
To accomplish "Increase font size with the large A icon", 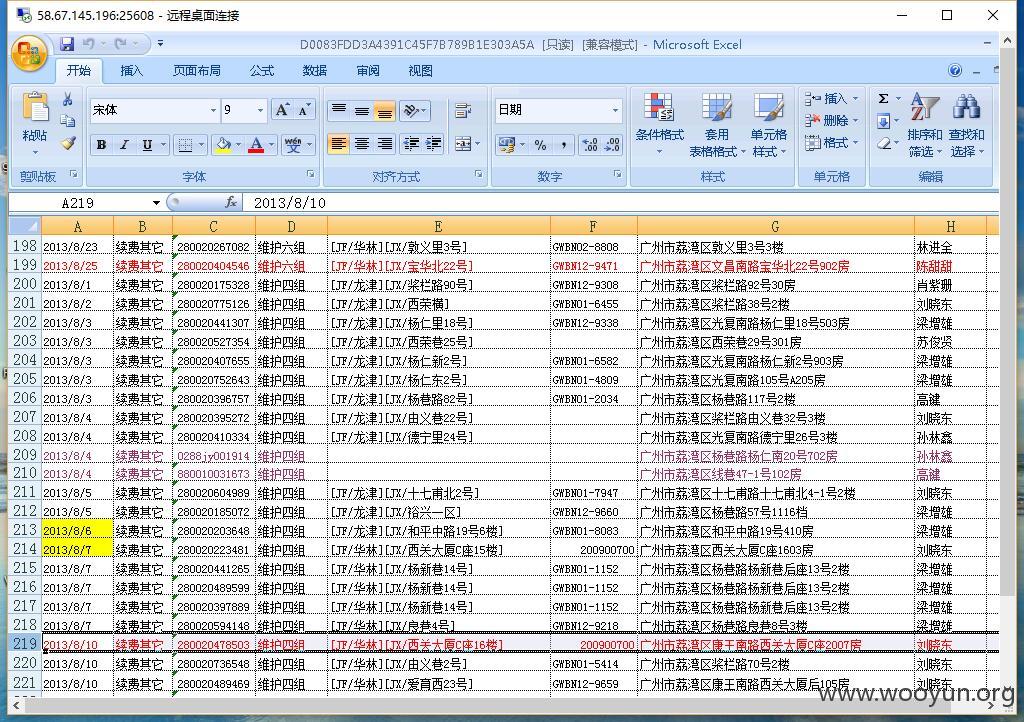I will (x=281, y=110).
